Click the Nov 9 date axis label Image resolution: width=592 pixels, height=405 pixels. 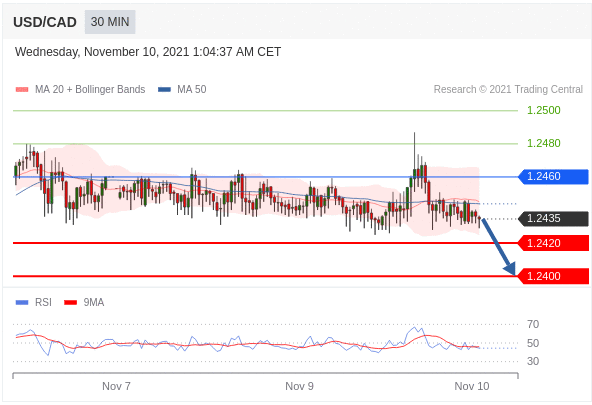(x=299, y=386)
